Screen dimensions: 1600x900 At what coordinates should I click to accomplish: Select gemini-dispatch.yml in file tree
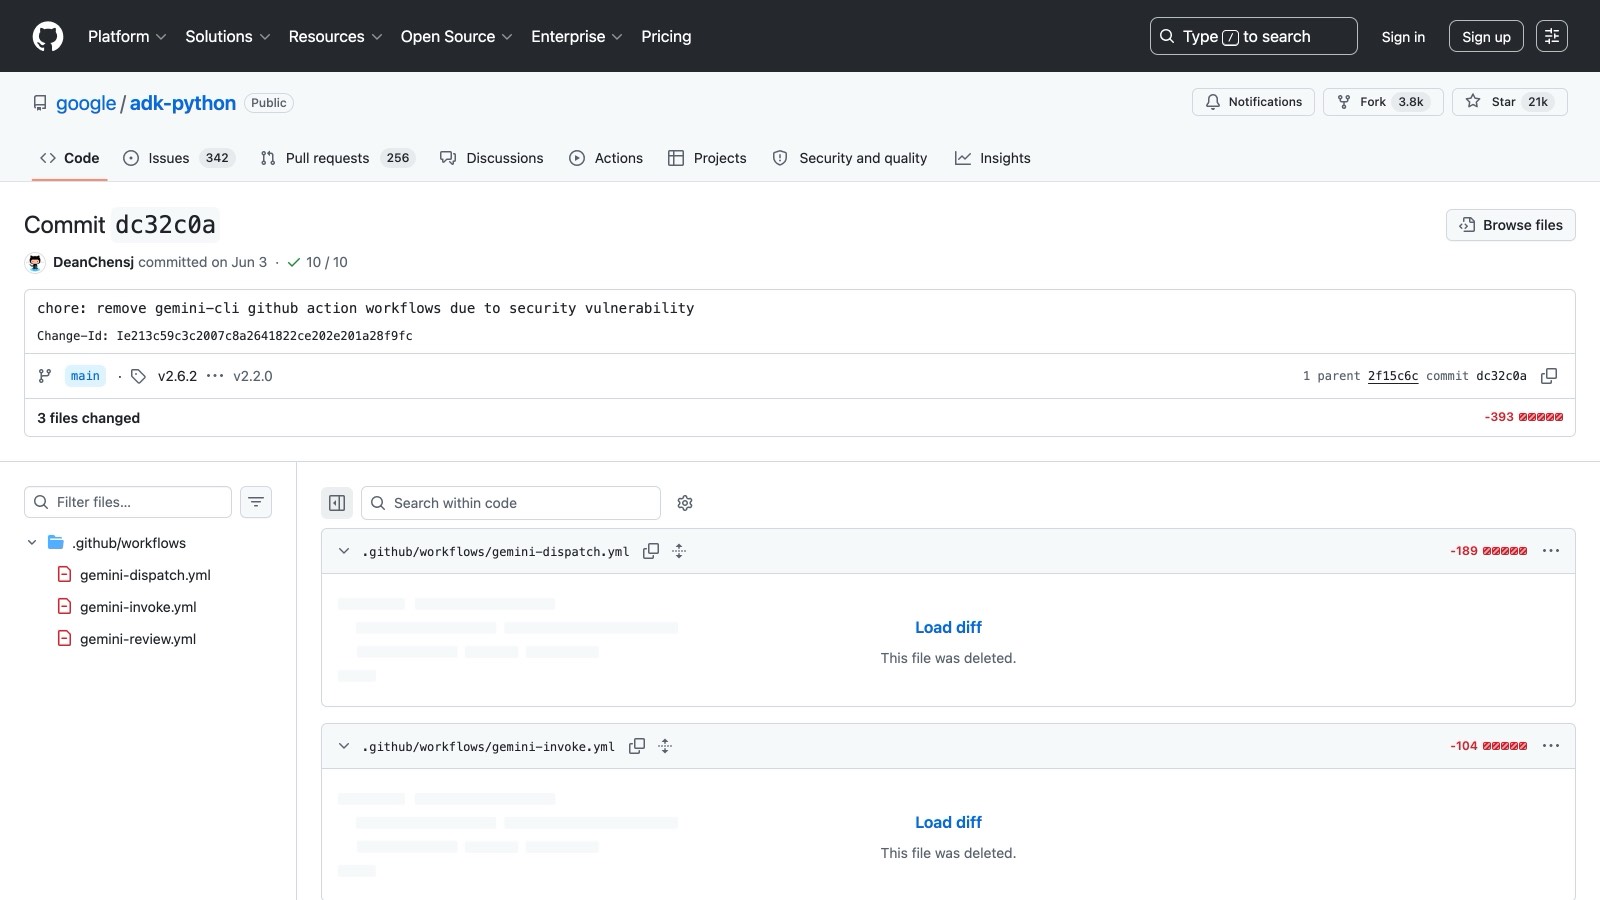145,575
